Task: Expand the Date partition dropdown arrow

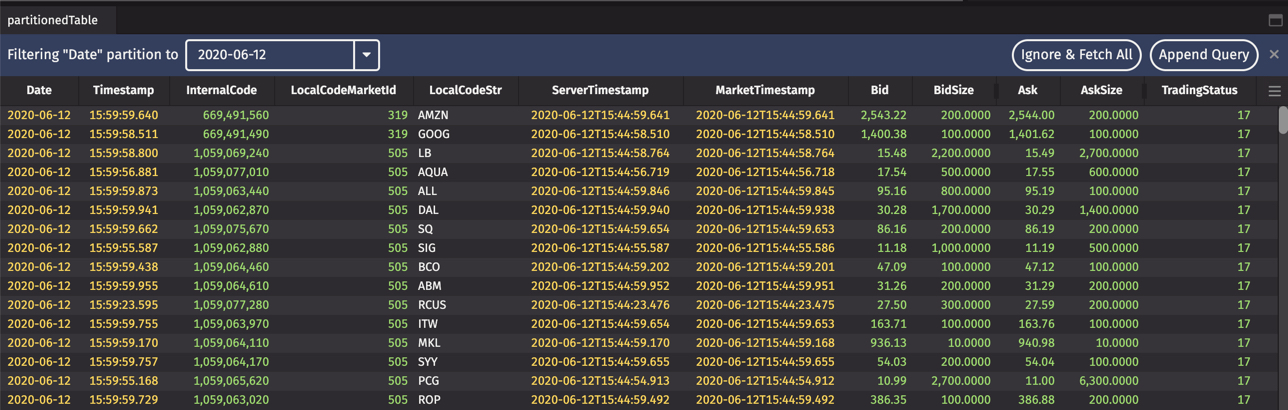Action: tap(367, 55)
